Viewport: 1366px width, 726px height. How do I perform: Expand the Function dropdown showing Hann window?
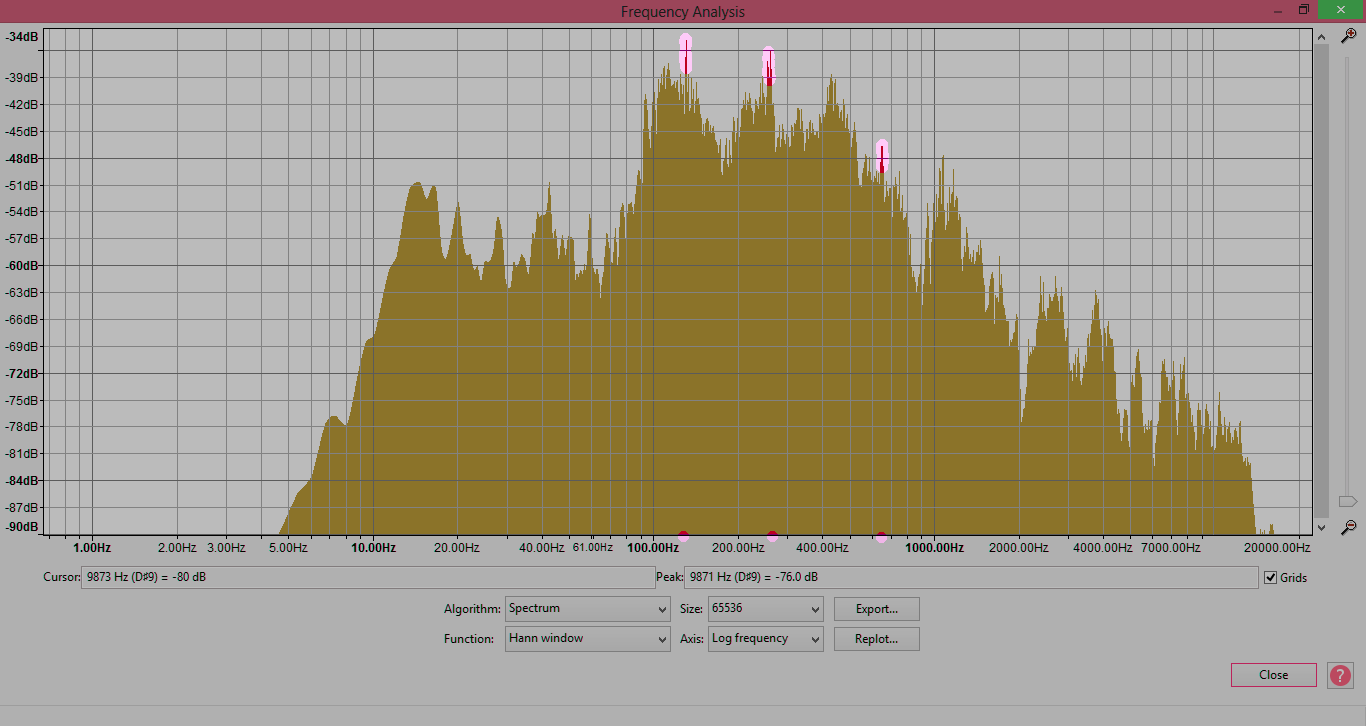pos(587,639)
